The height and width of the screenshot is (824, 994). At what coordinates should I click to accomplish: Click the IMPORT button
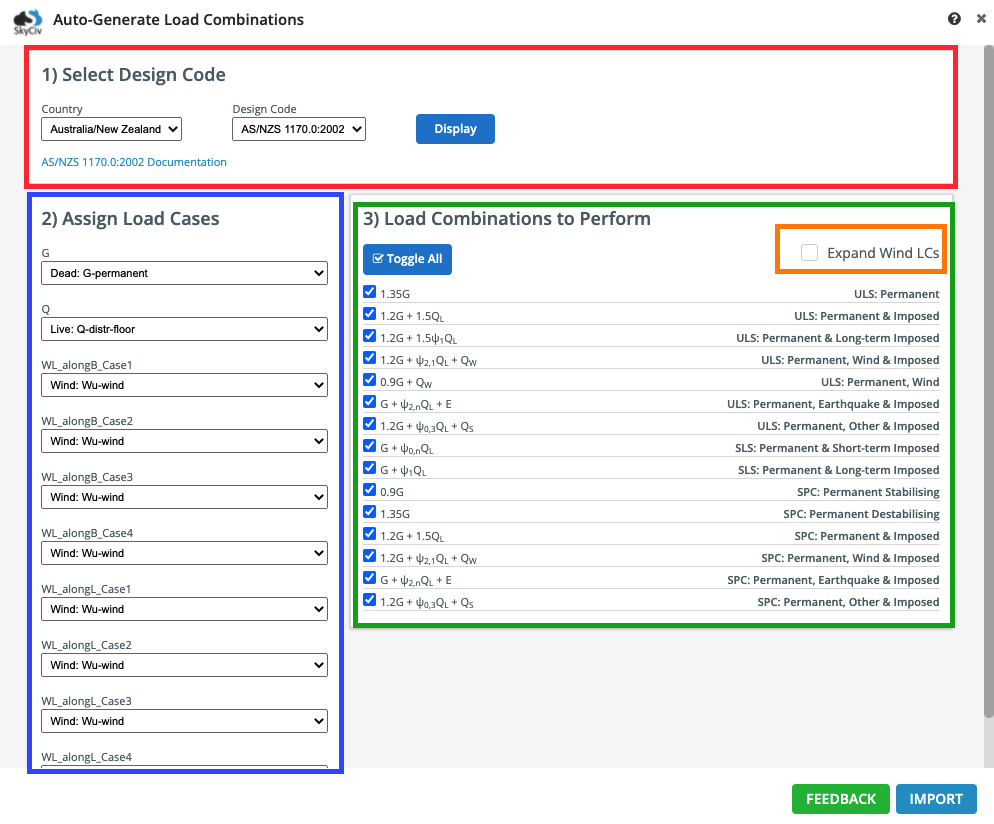pos(936,799)
